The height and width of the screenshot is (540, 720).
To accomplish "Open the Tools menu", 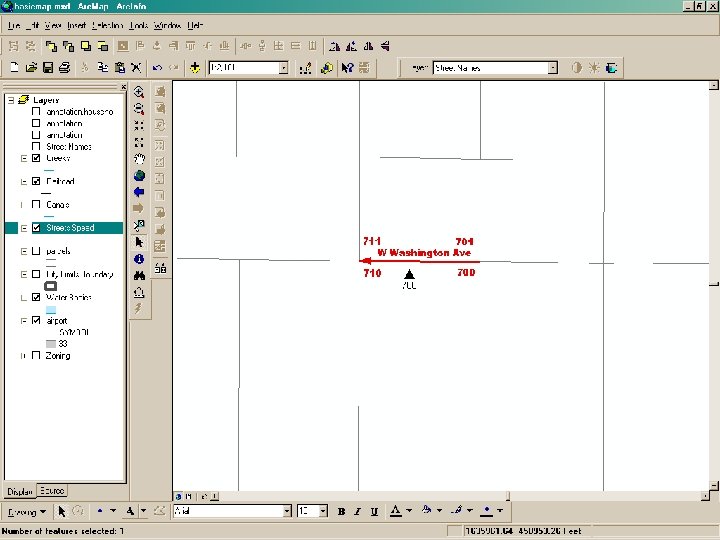I will pyautogui.click(x=138, y=26).
